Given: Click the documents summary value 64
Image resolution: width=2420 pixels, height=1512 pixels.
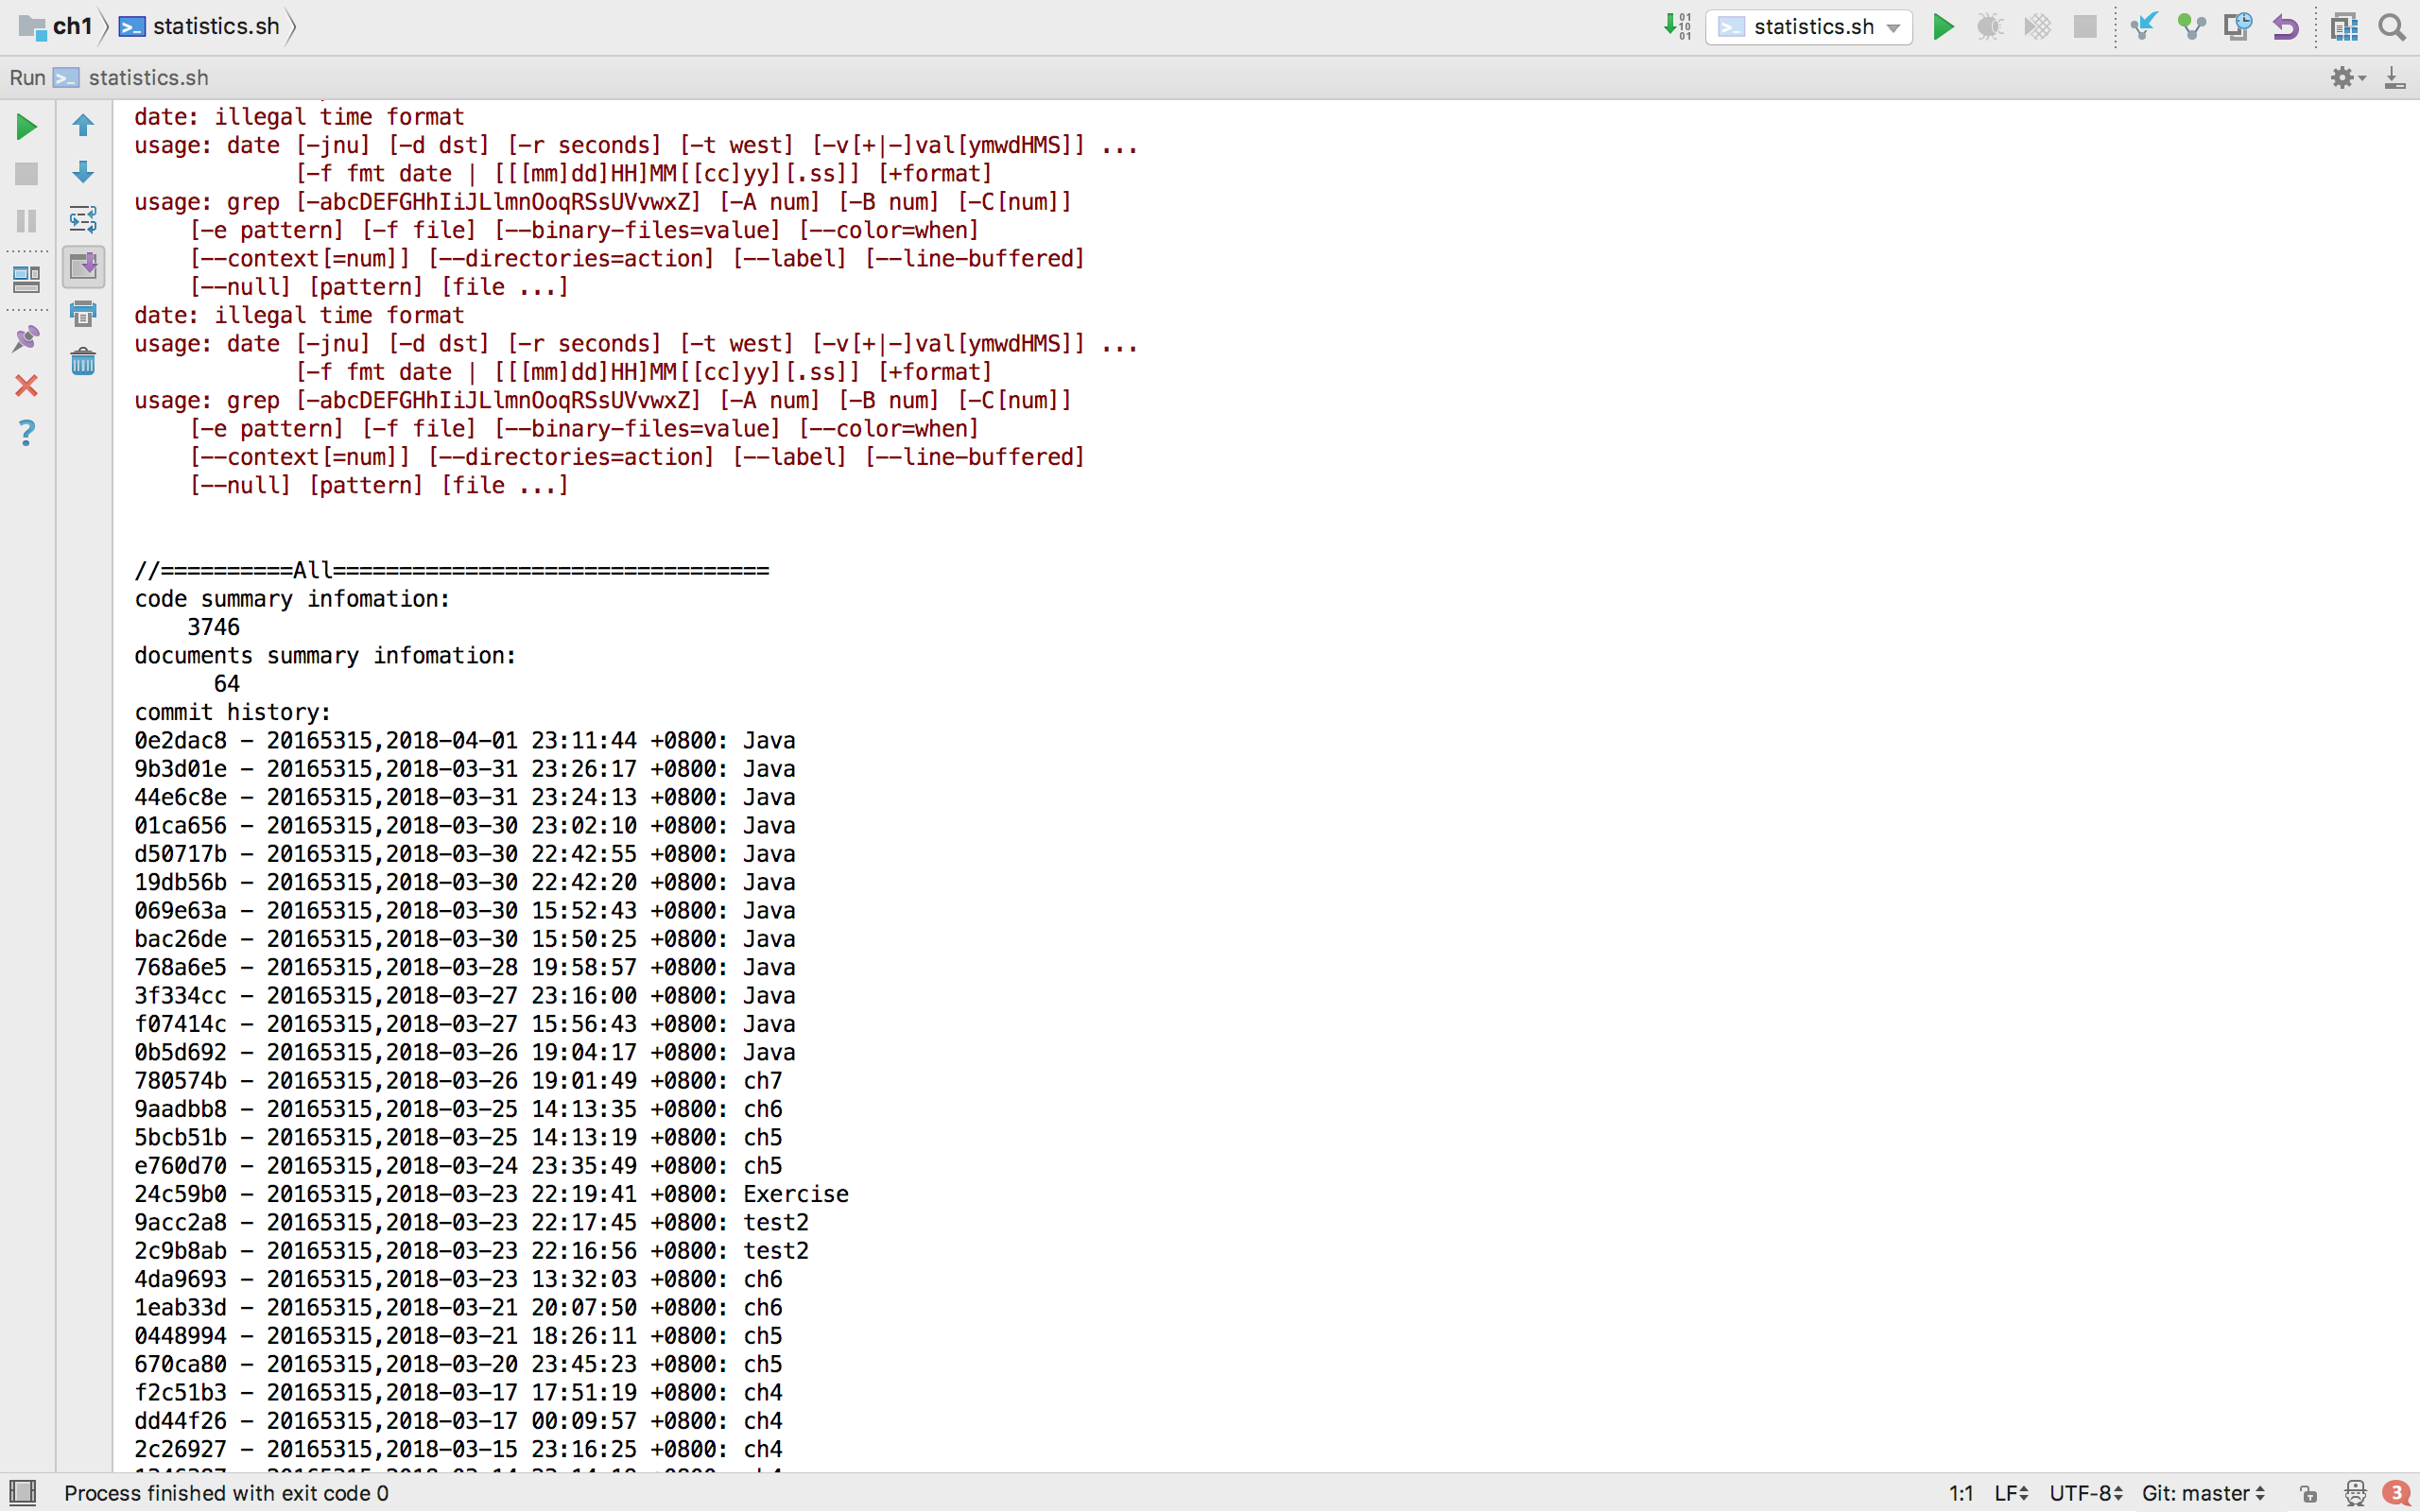Looking at the screenshot, I should pyautogui.click(x=226, y=684).
